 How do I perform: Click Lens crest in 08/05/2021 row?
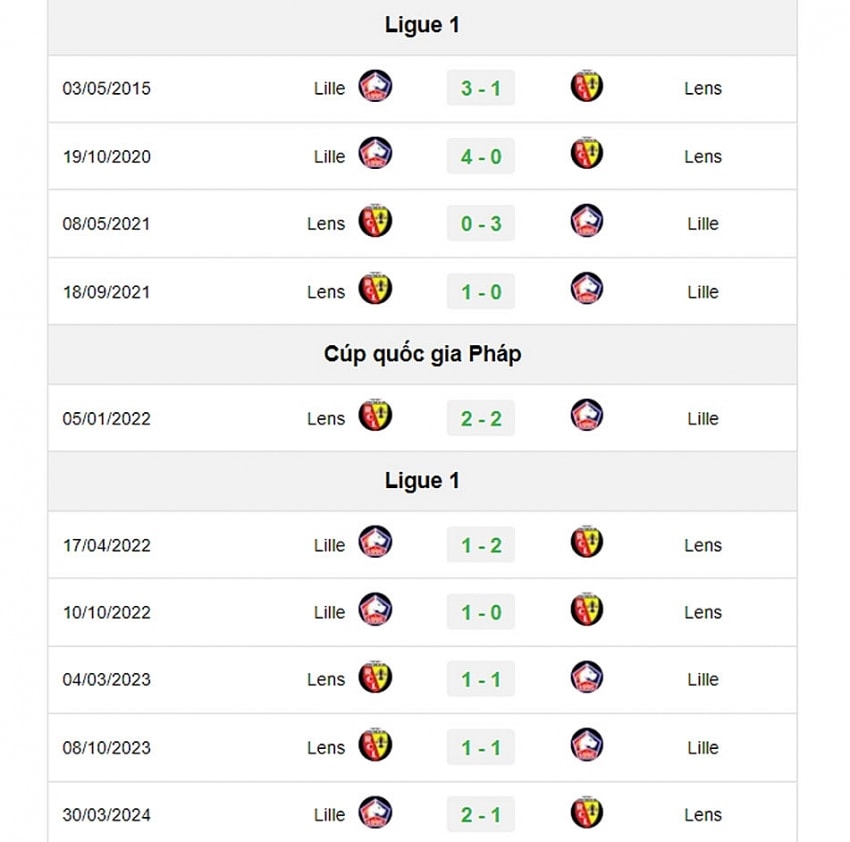tap(375, 221)
